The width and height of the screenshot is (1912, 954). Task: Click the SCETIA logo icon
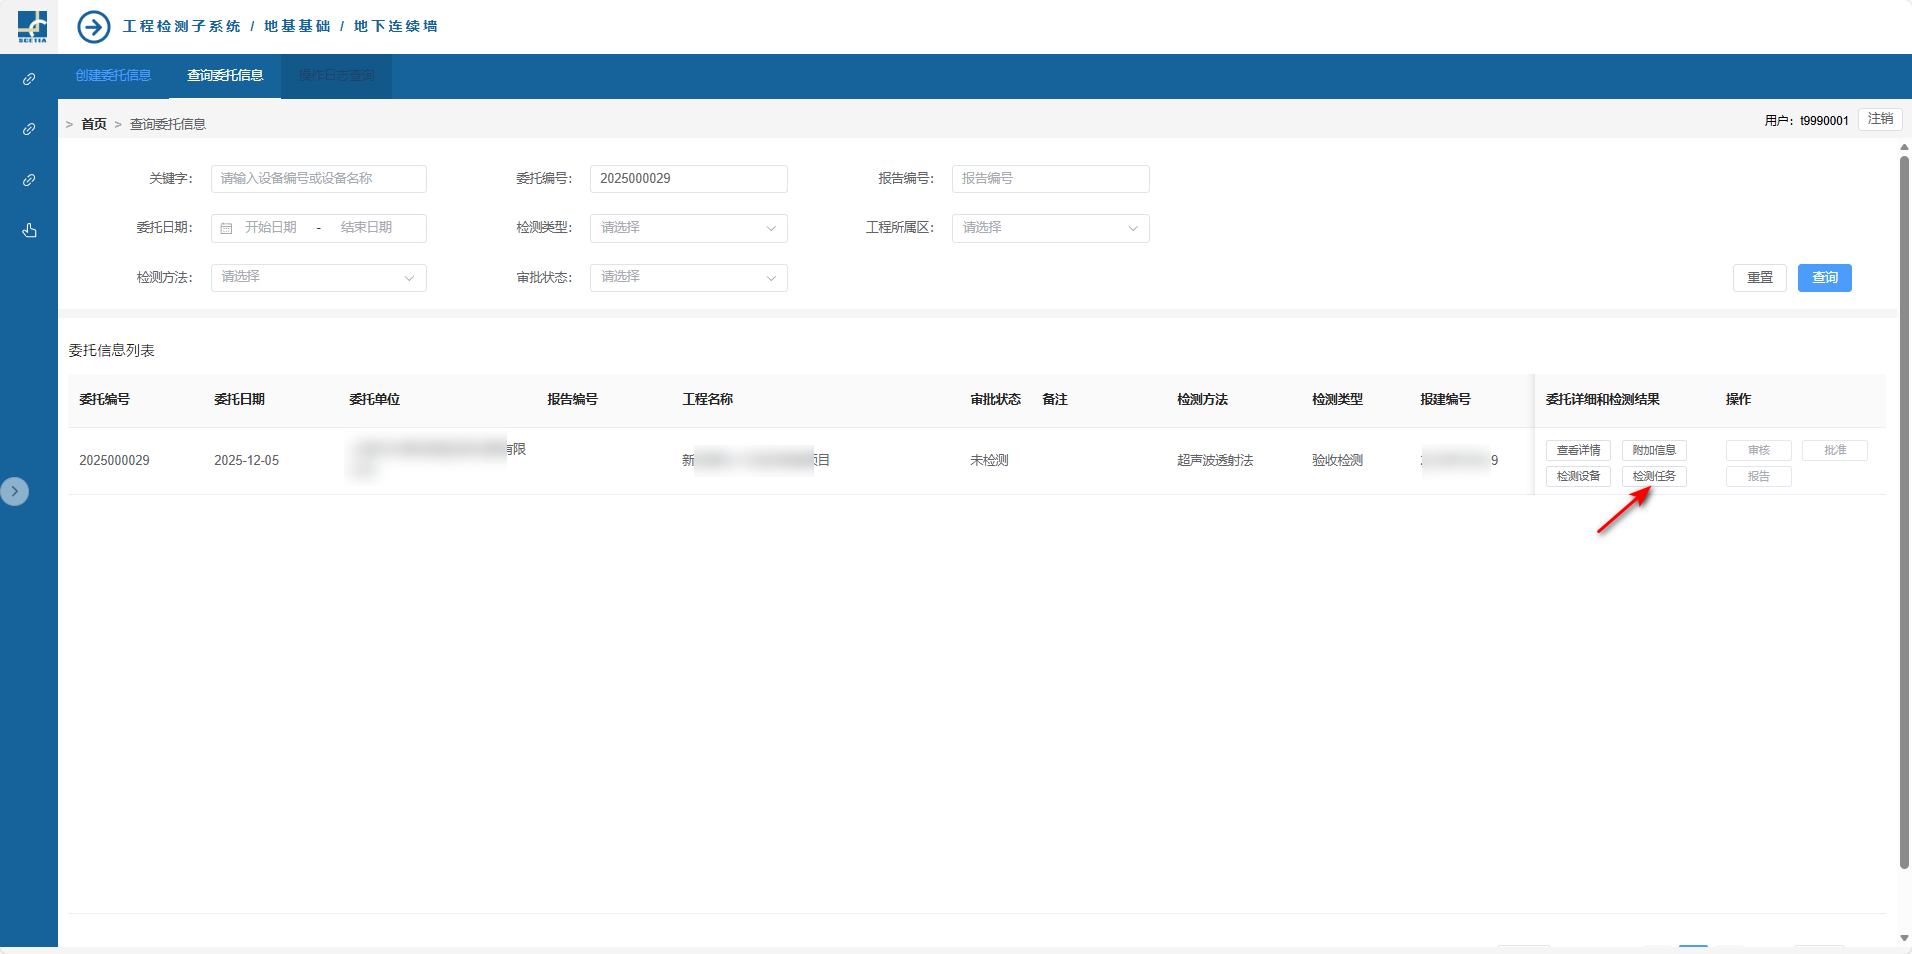point(32,26)
